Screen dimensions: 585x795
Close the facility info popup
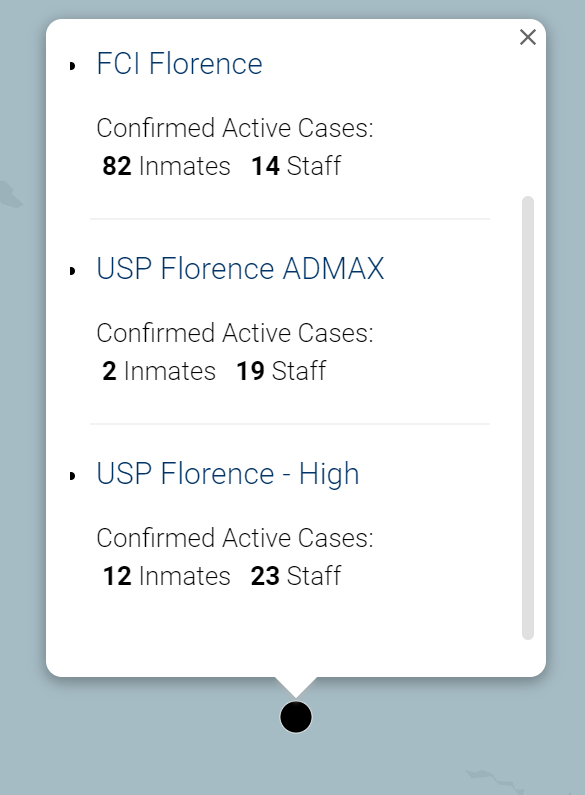[528, 37]
